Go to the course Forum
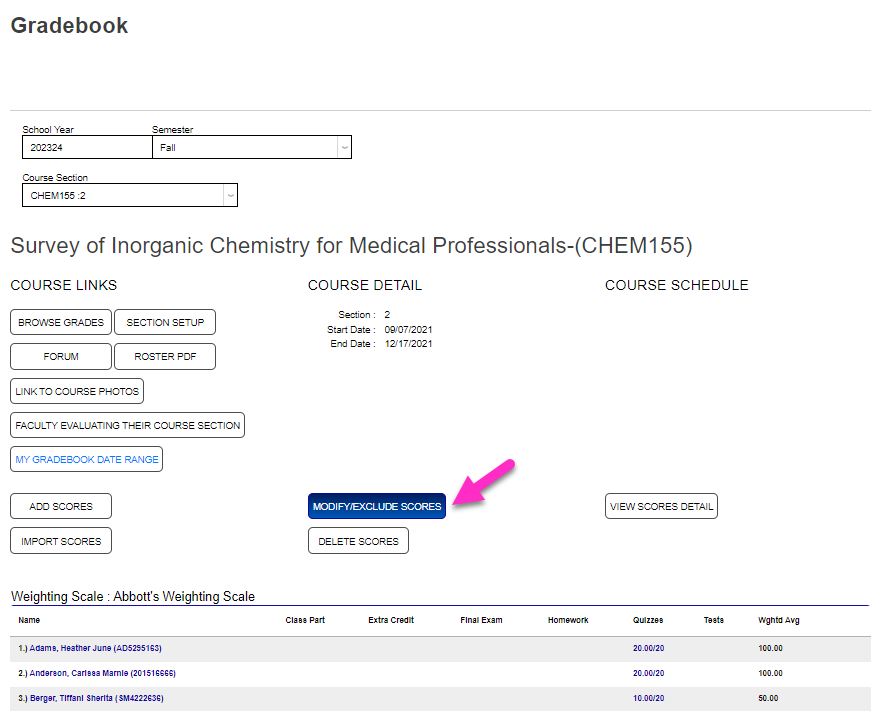Image resolution: width=880 pixels, height=716 pixels. tap(60, 356)
